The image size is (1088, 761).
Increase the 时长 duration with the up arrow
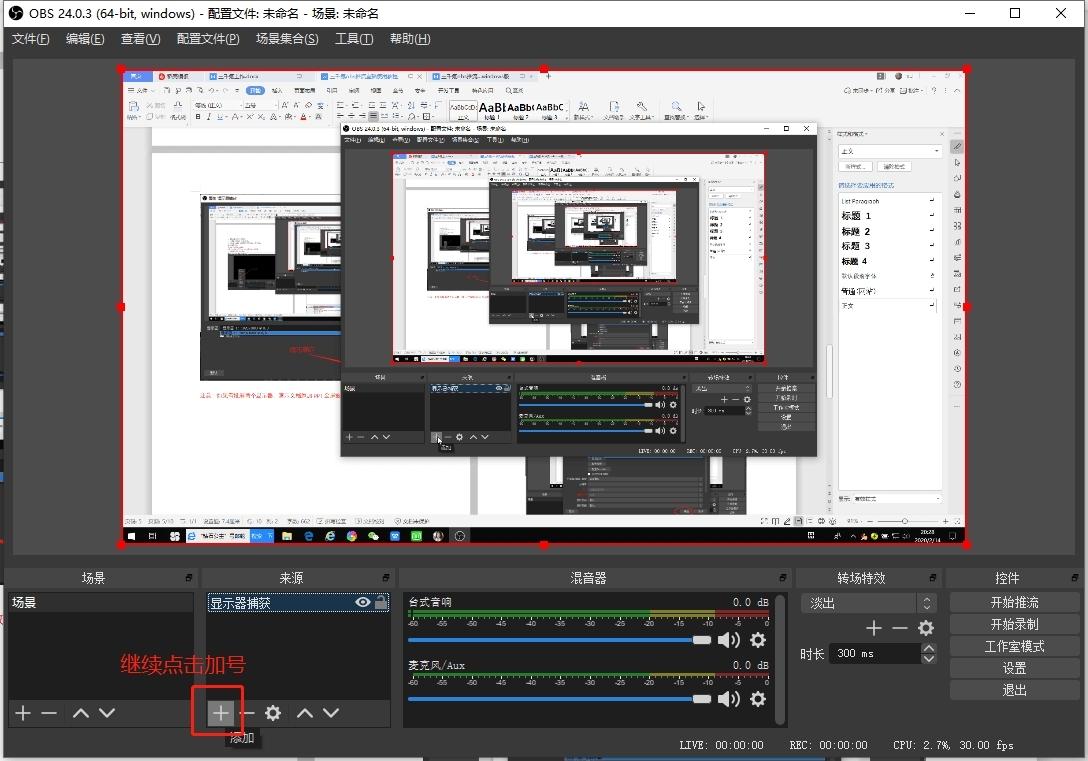(928, 648)
